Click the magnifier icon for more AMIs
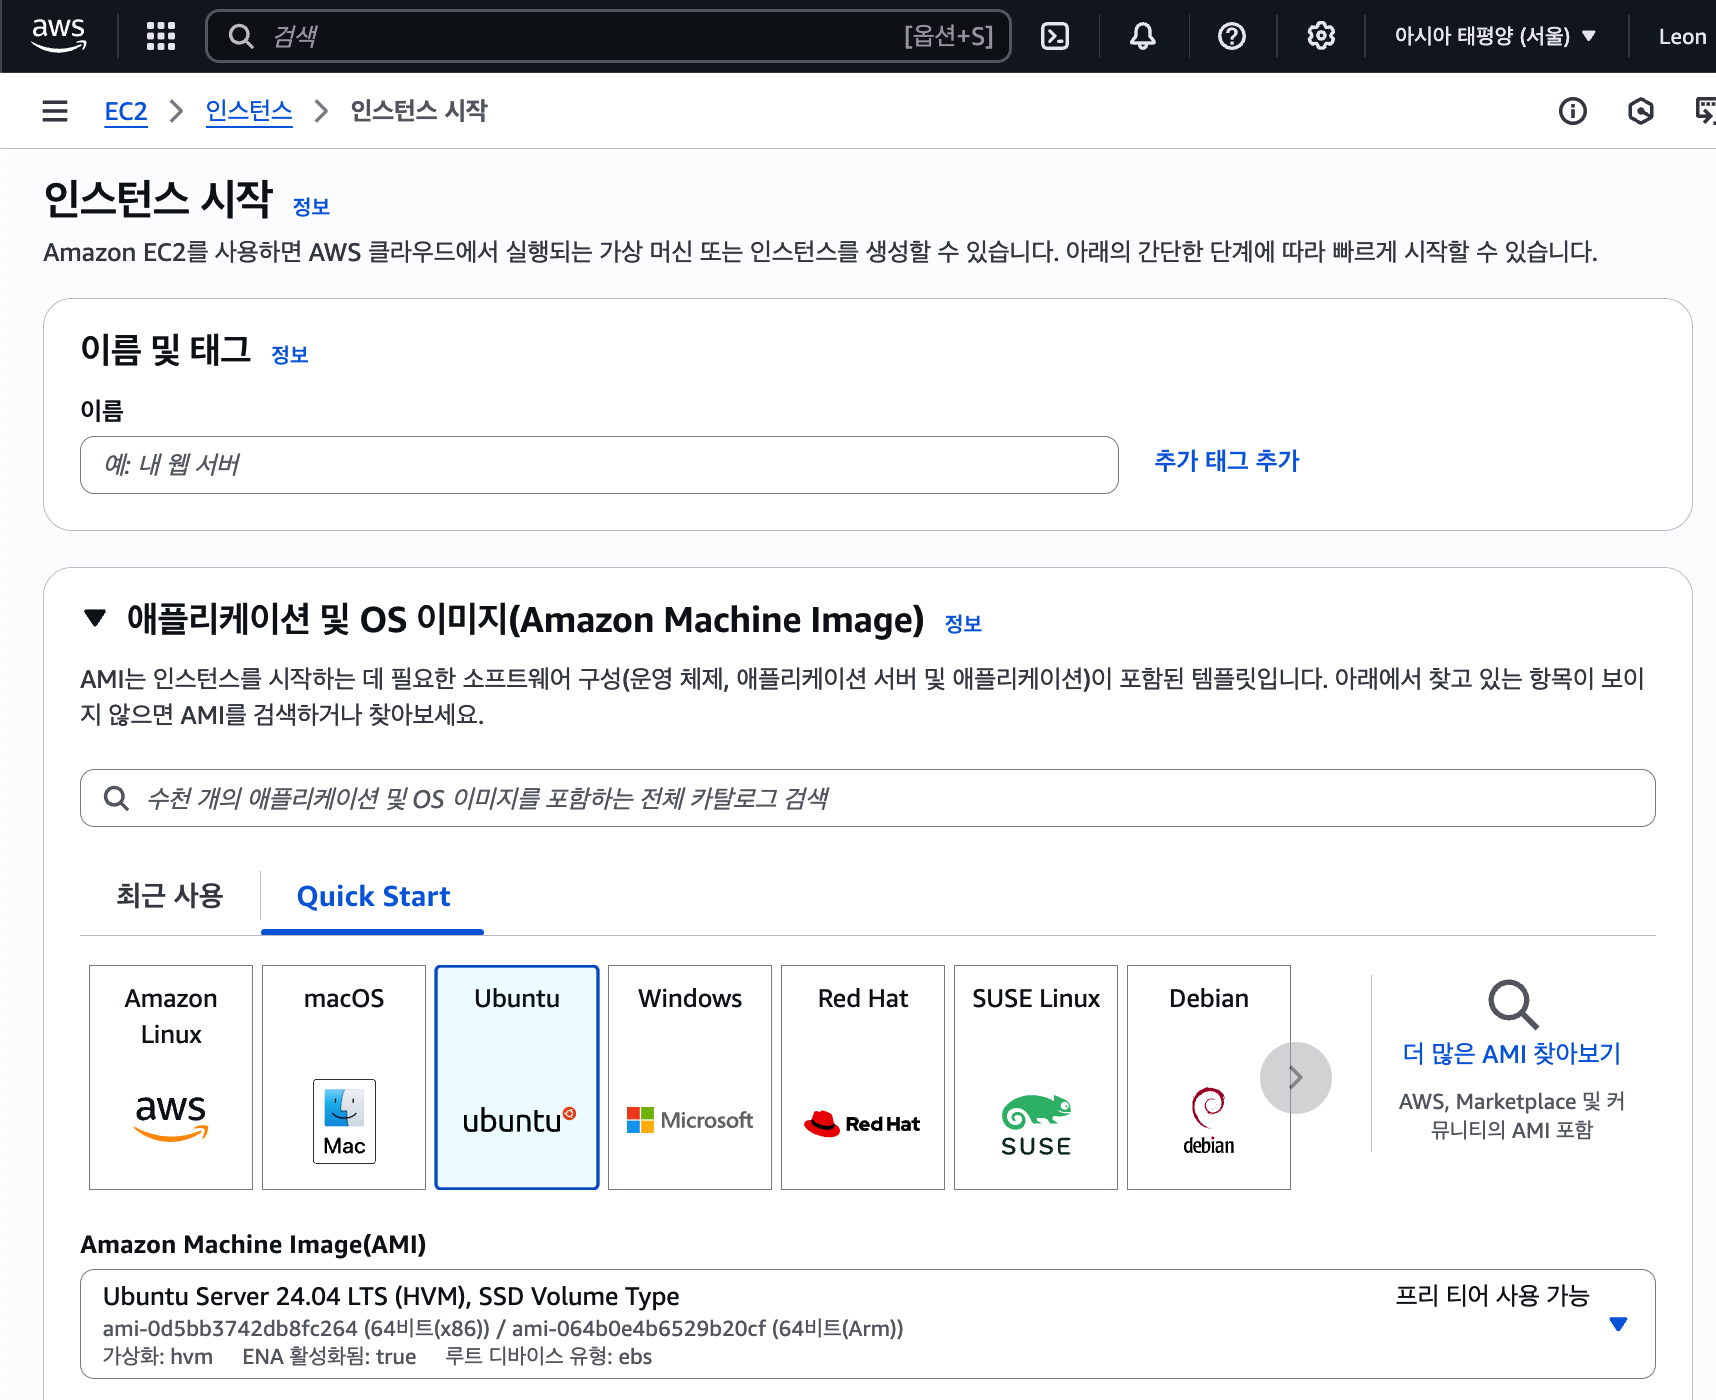Screen dimensions: 1716x1400 coord(1512,1004)
